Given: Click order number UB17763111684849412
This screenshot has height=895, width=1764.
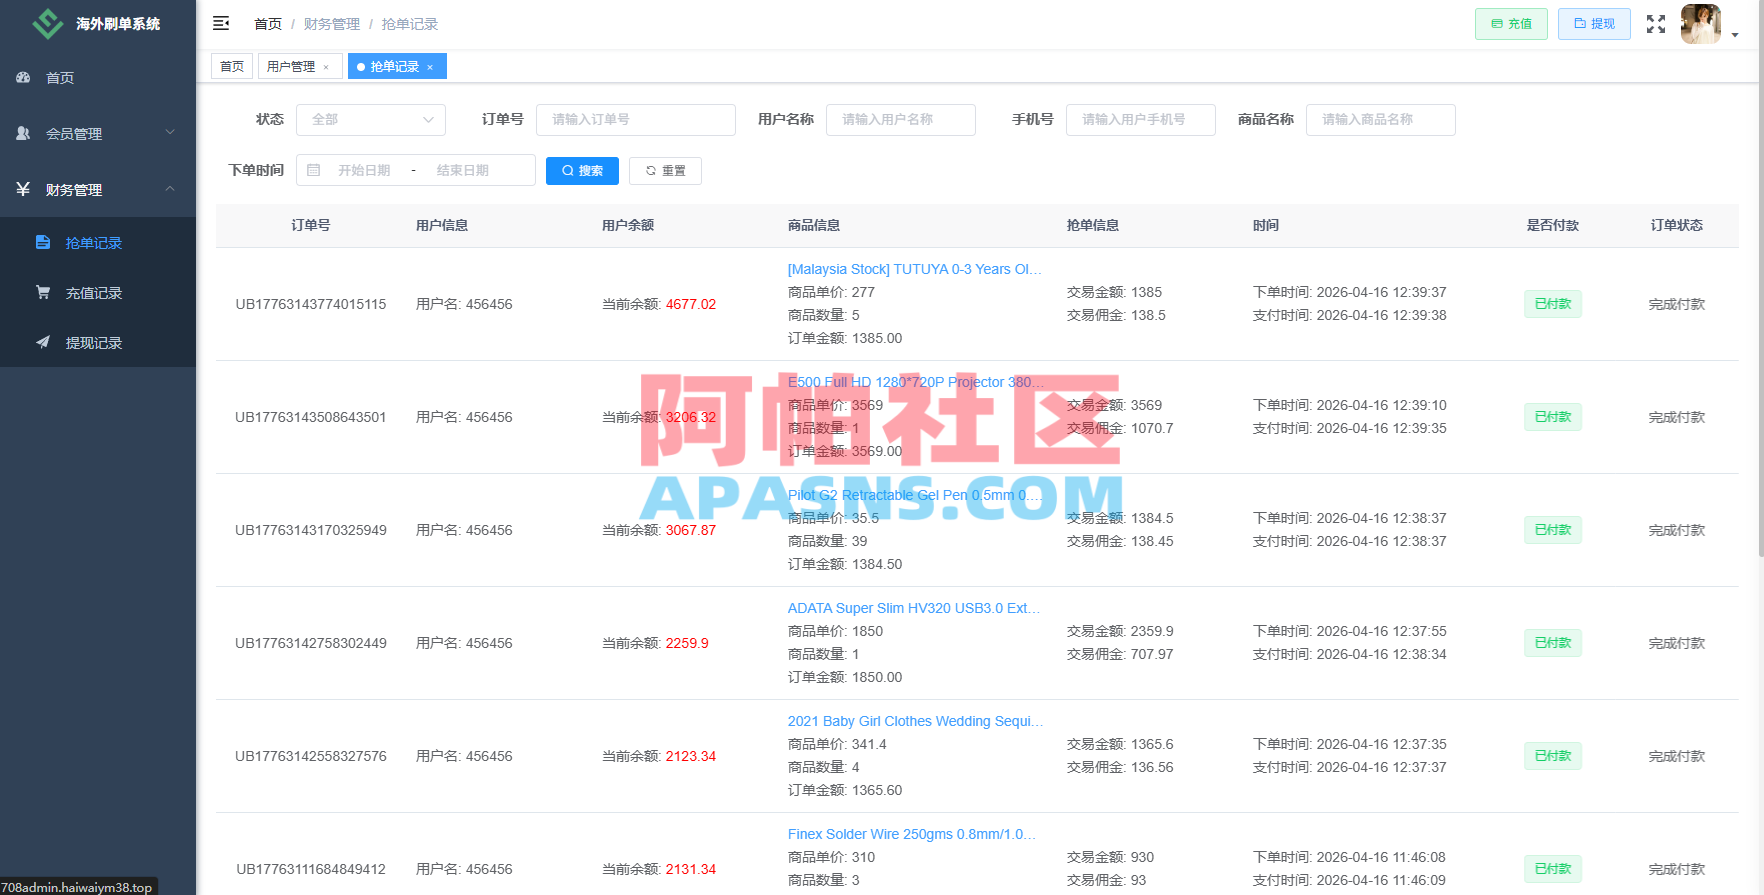Looking at the screenshot, I should (311, 869).
